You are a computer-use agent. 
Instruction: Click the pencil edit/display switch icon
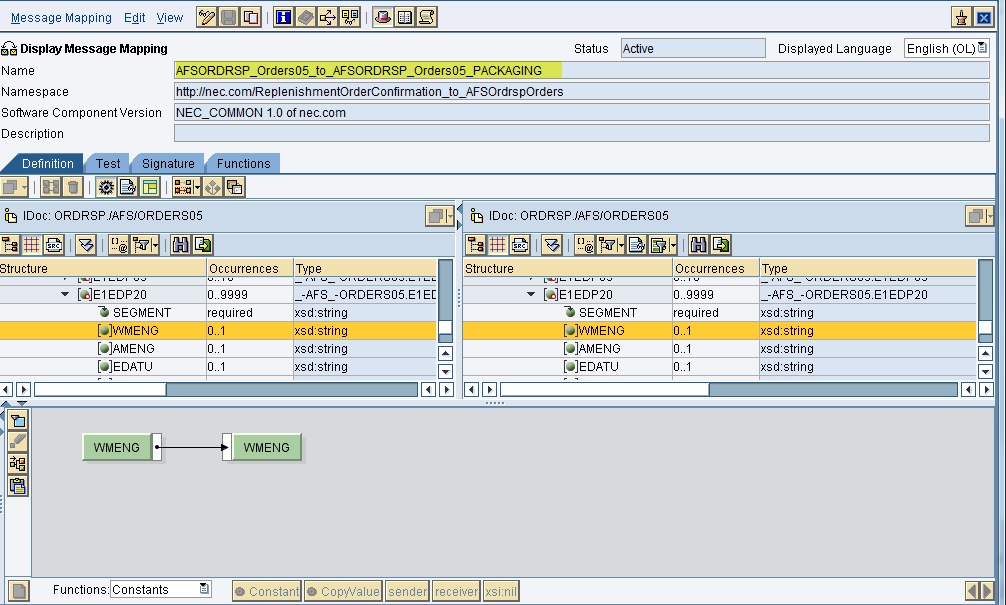coord(206,17)
